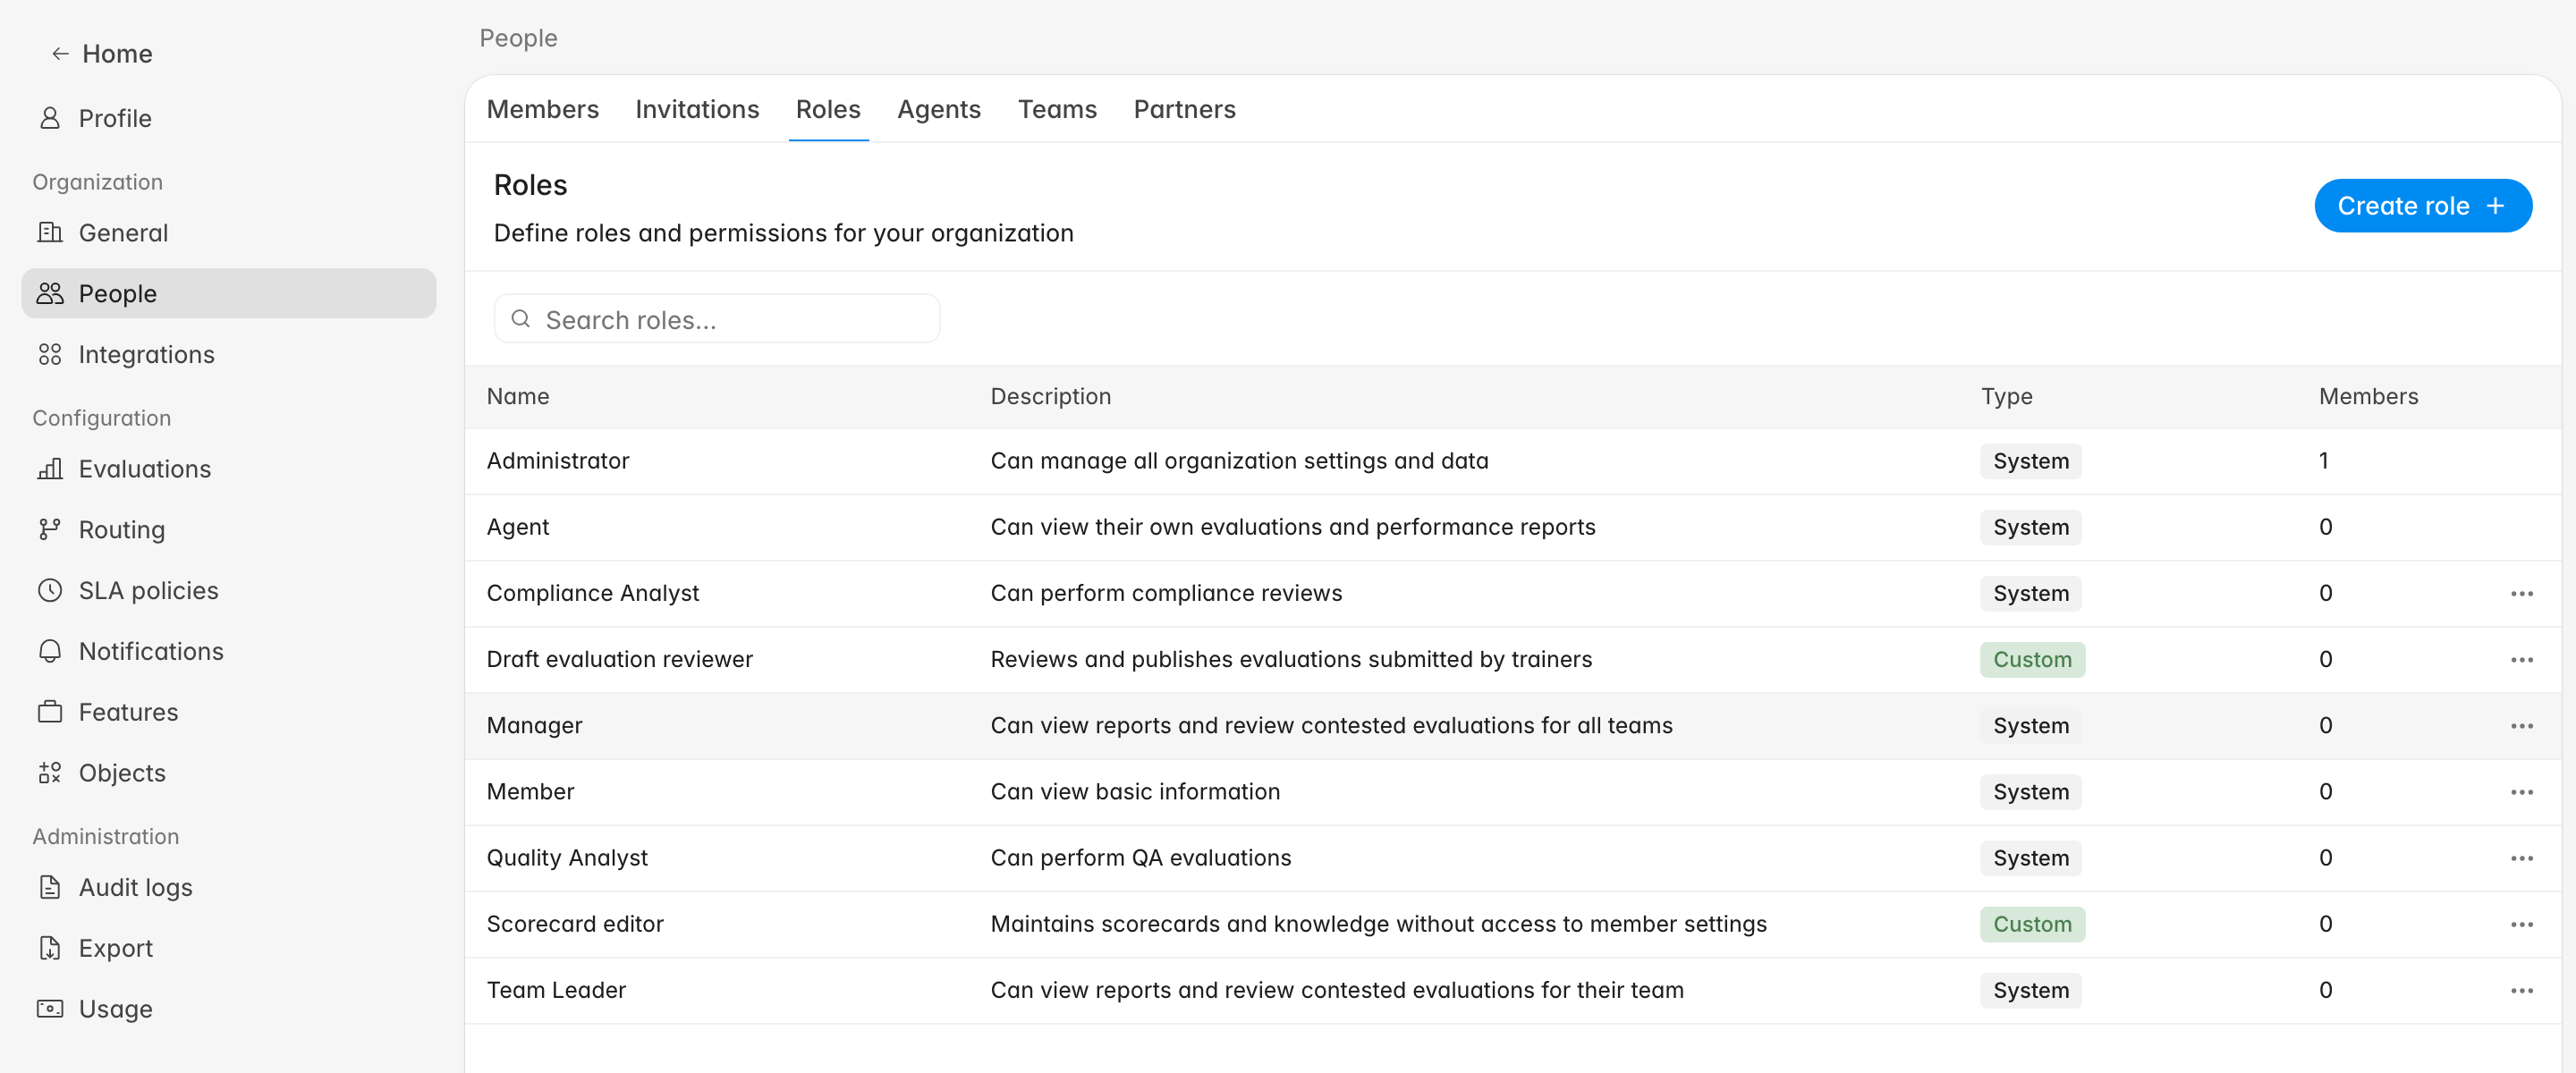Click the Objects shapes icon
The width and height of the screenshot is (2576, 1073).
(x=49, y=773)
